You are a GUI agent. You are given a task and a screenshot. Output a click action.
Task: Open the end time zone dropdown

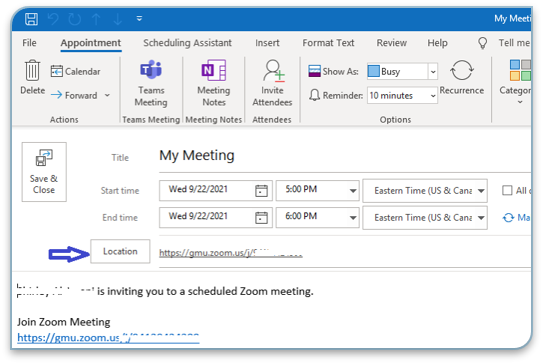pyautogui.click(x=481, y=218)
